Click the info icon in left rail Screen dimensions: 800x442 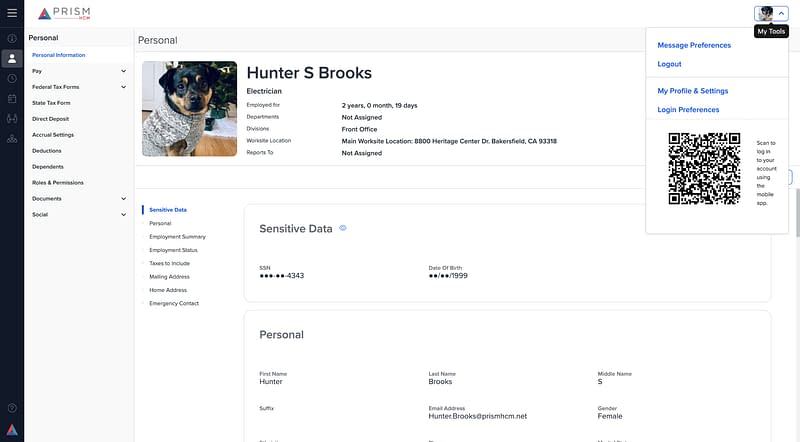(12, 38)
